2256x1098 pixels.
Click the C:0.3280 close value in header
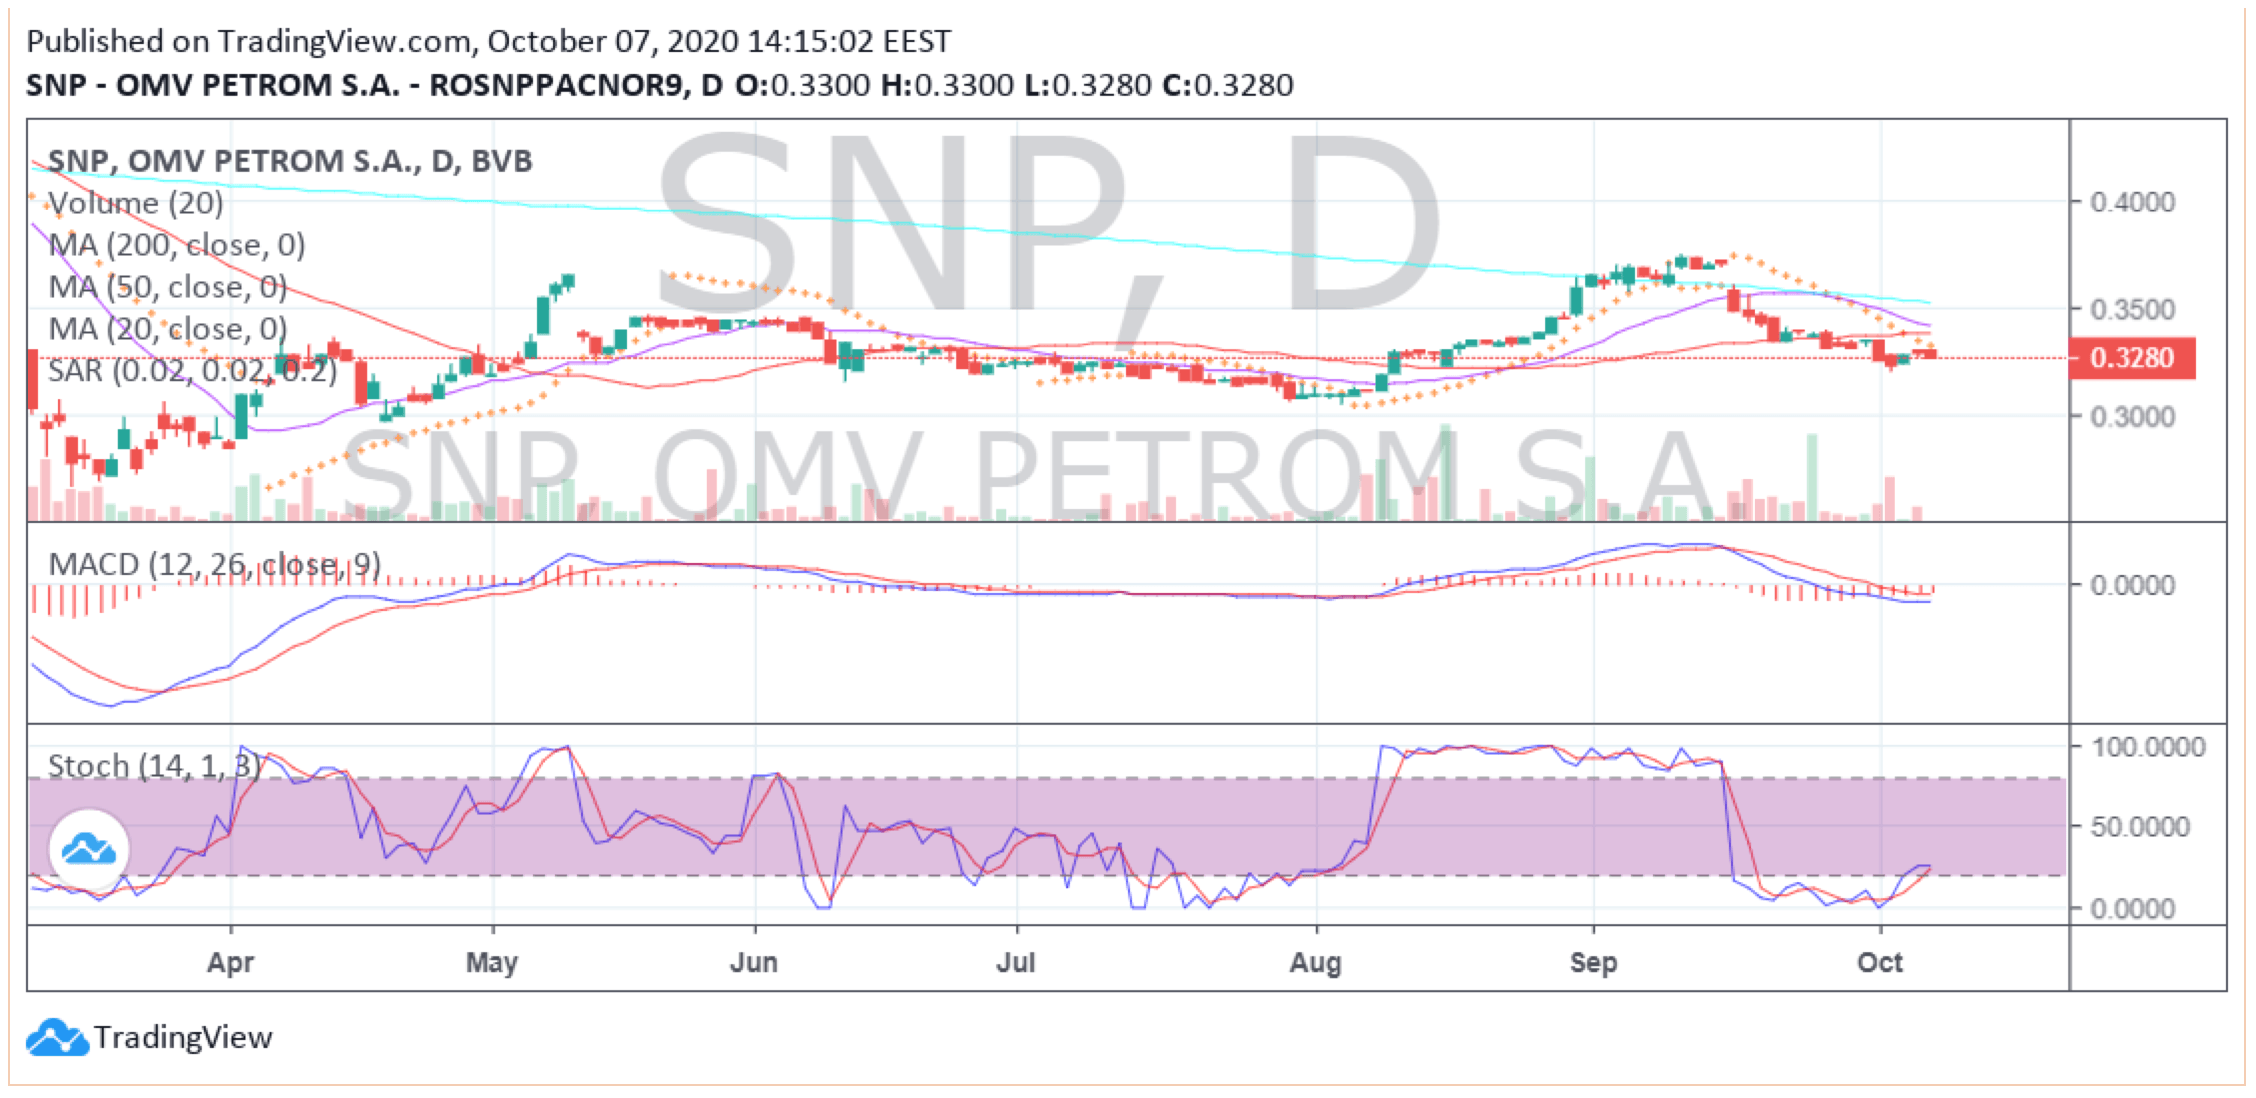pos(1228,85)
